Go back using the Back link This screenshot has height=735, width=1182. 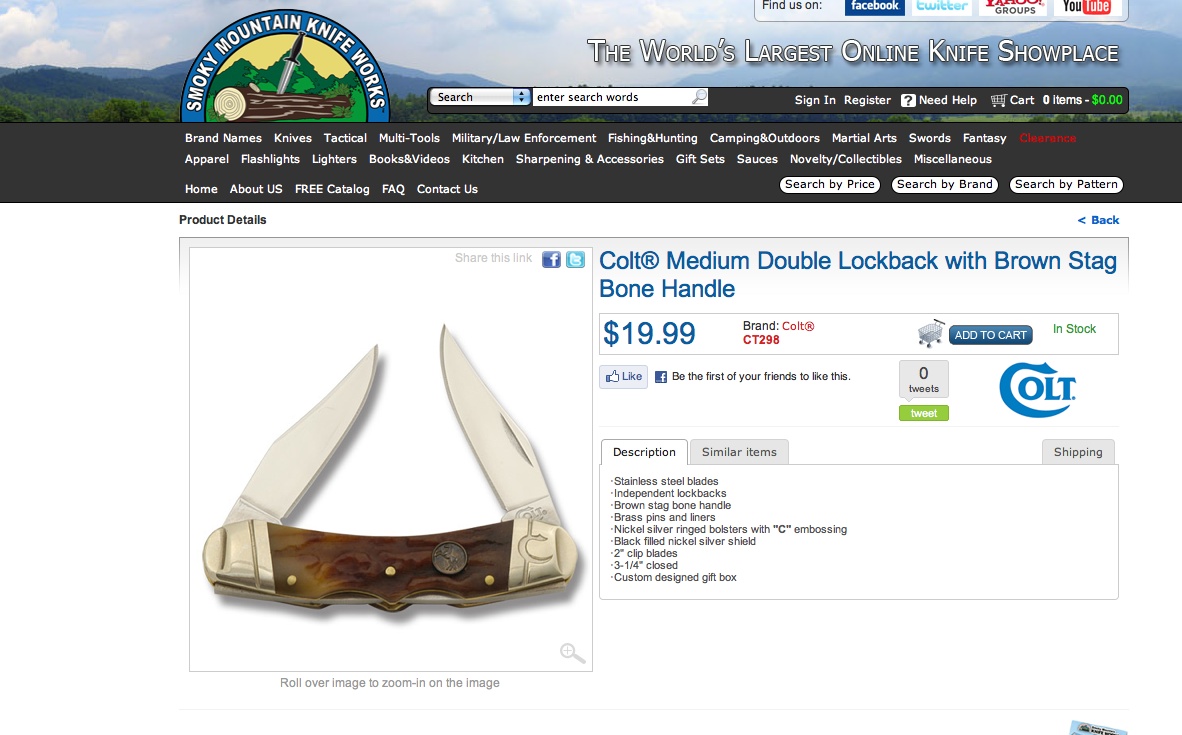pos(1098,220)
